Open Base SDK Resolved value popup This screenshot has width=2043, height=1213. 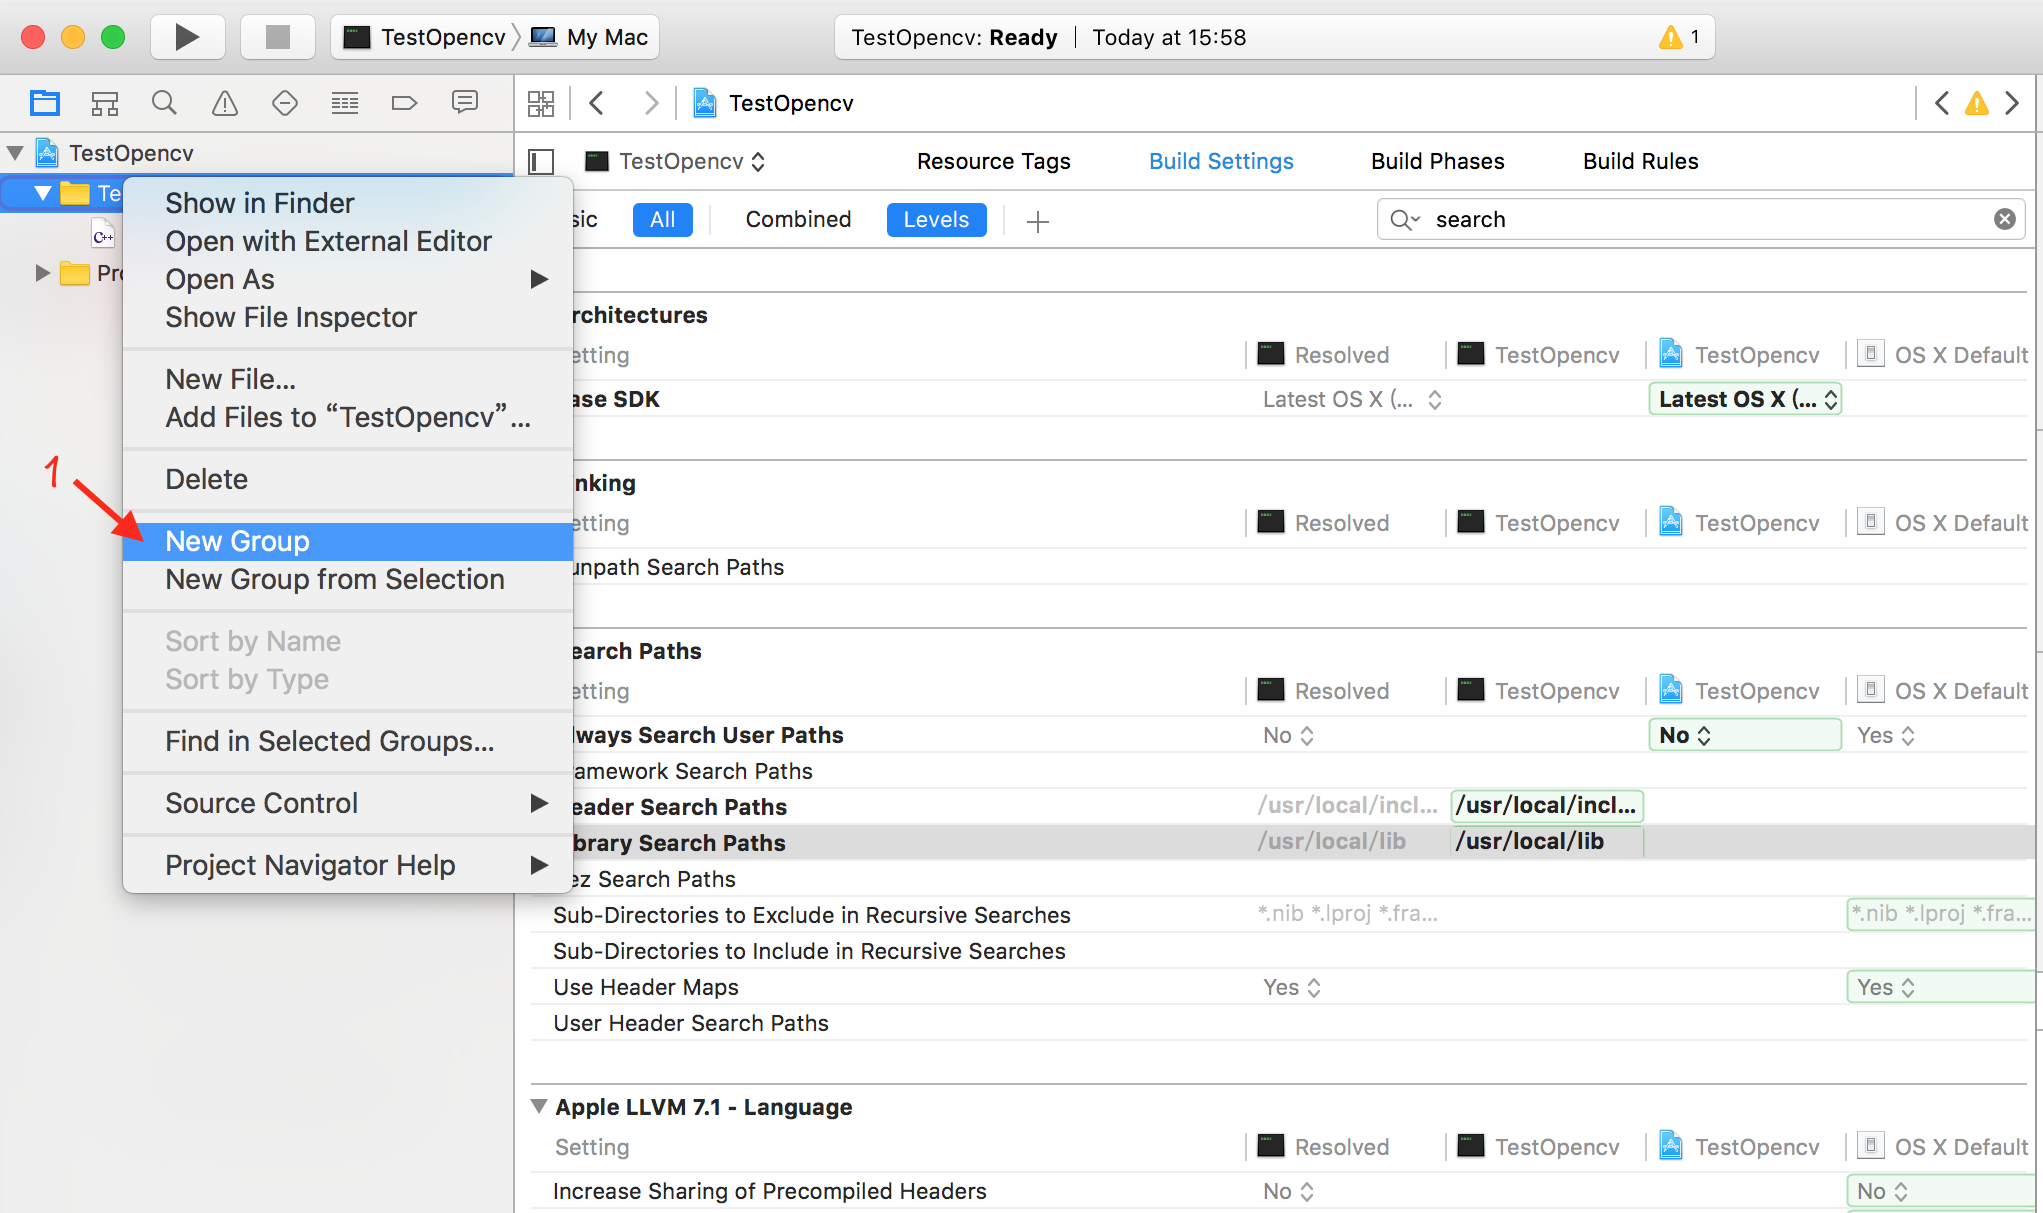[x=1352, y=399]
